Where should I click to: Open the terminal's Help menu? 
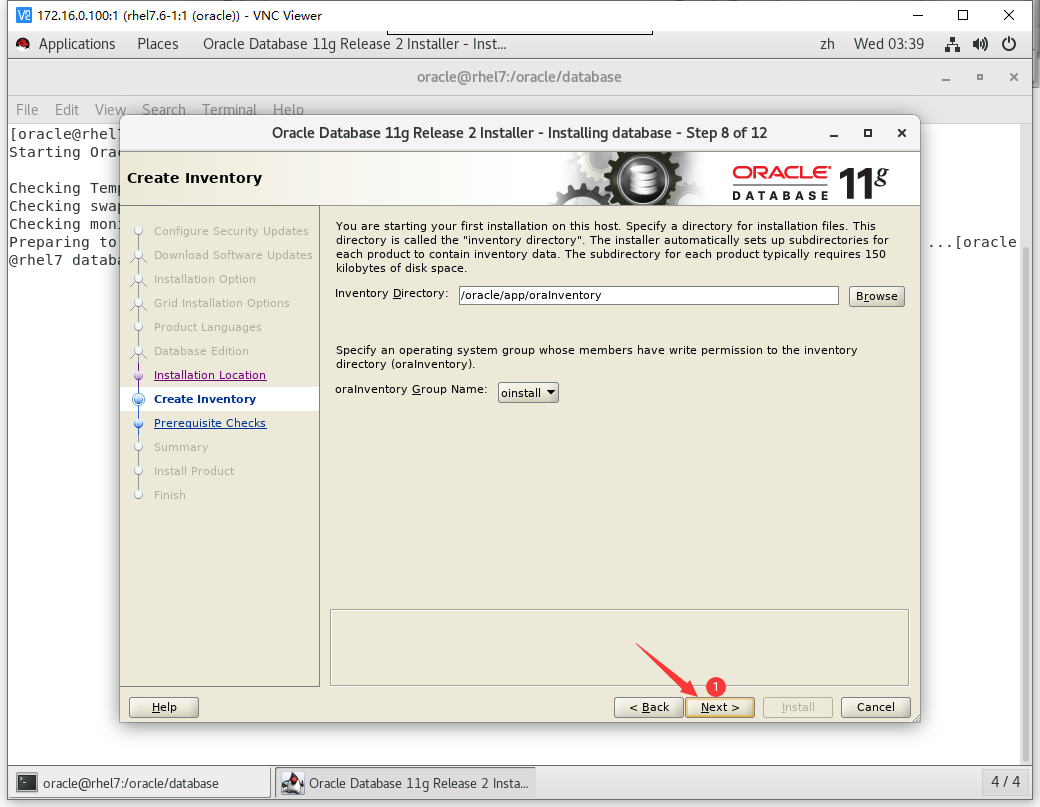click(288, 109)
